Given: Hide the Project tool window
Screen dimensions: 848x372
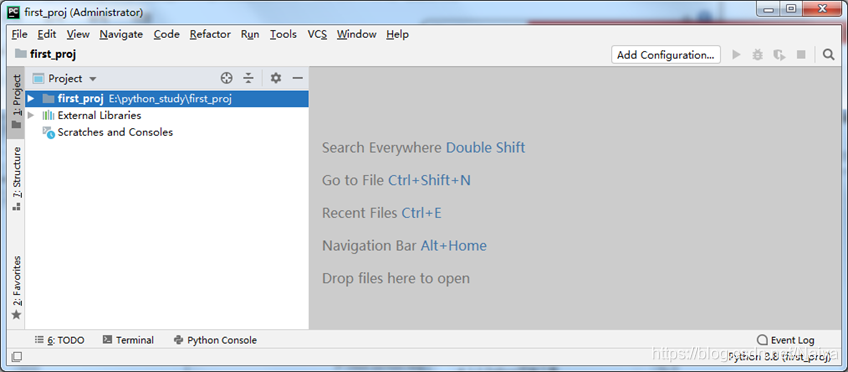Looking at the screenshot, I should pos(297,78).
